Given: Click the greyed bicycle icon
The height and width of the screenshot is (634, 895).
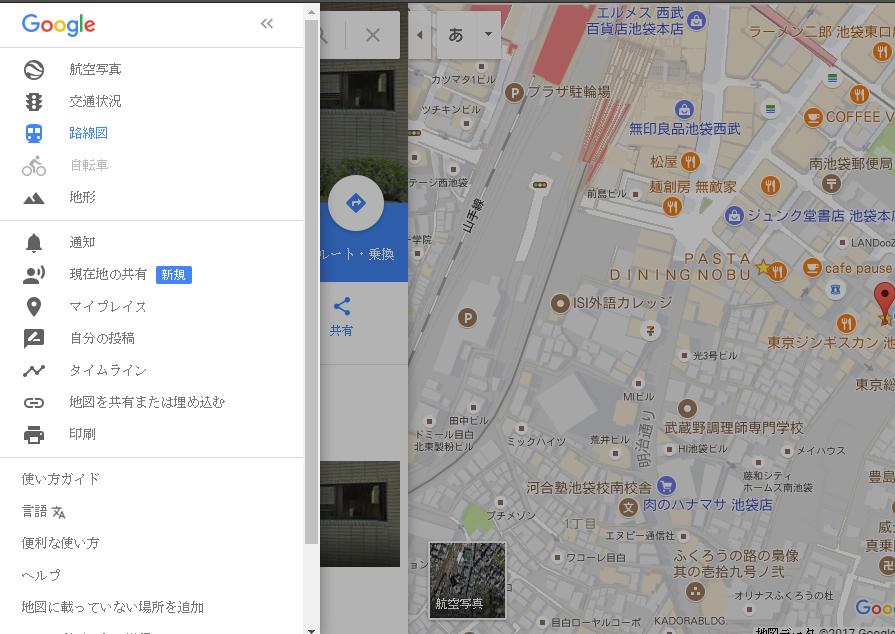Looking at the screenshot, I should tap(34, 165).
